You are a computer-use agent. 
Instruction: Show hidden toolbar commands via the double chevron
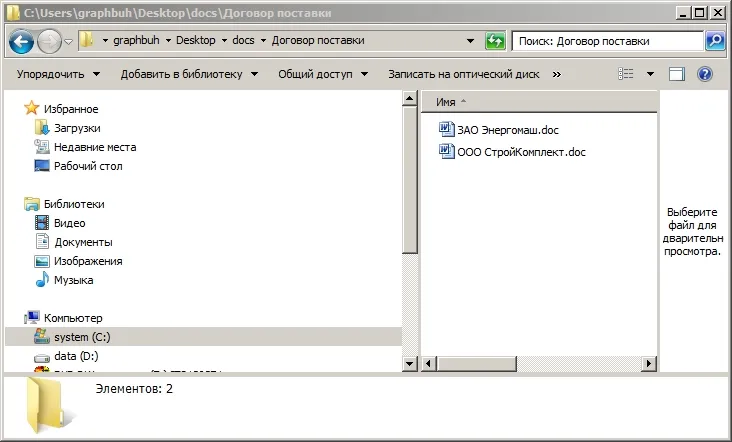[556, 74]
